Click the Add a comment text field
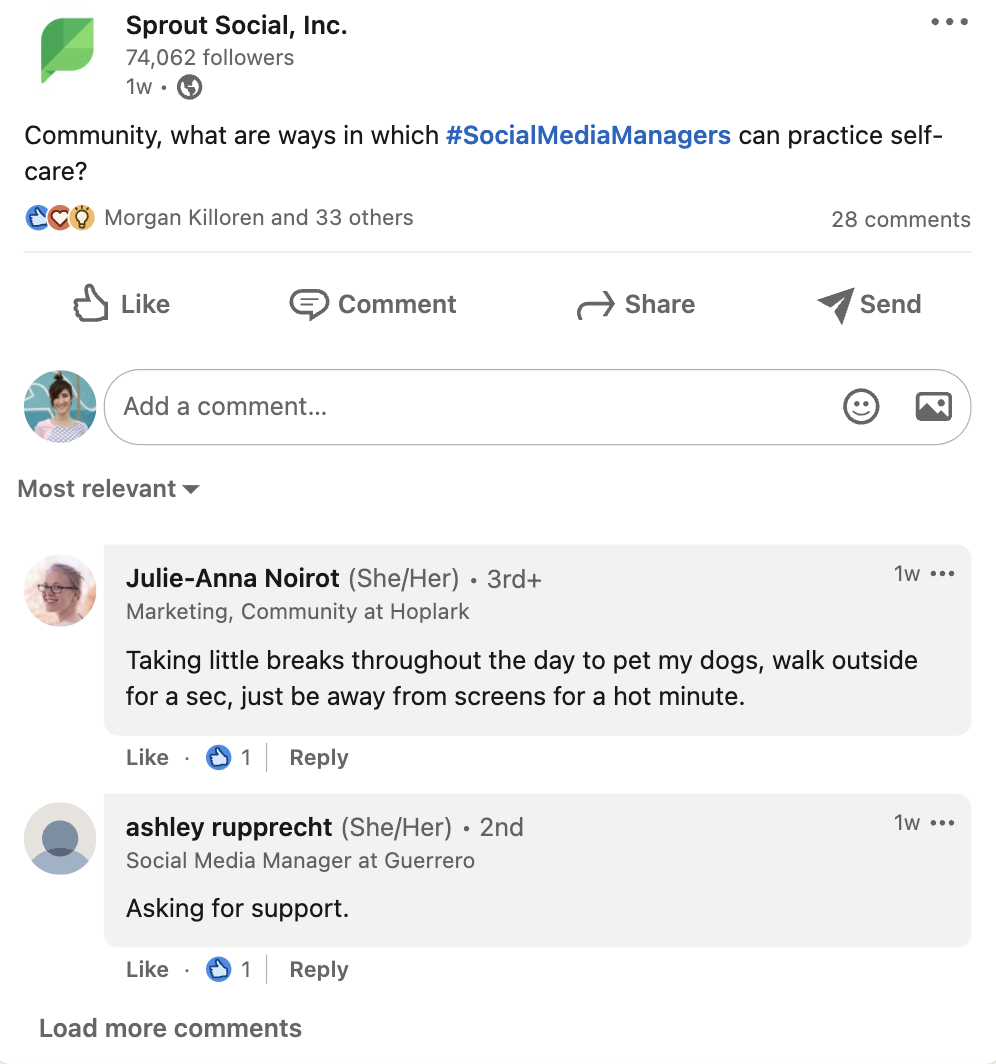Viewport: 996px width, 1064px height. pyautogui.click(x=470, y=406)
